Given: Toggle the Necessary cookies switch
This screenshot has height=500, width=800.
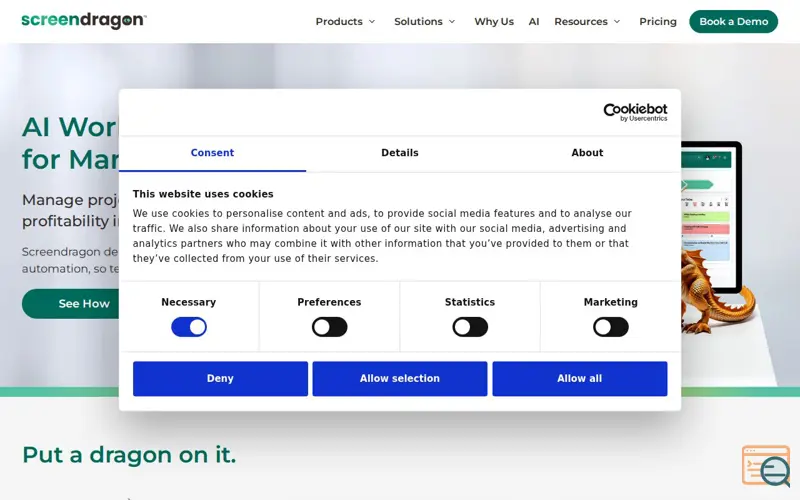Looking at the screenshot, I should [x=189, y=327].
